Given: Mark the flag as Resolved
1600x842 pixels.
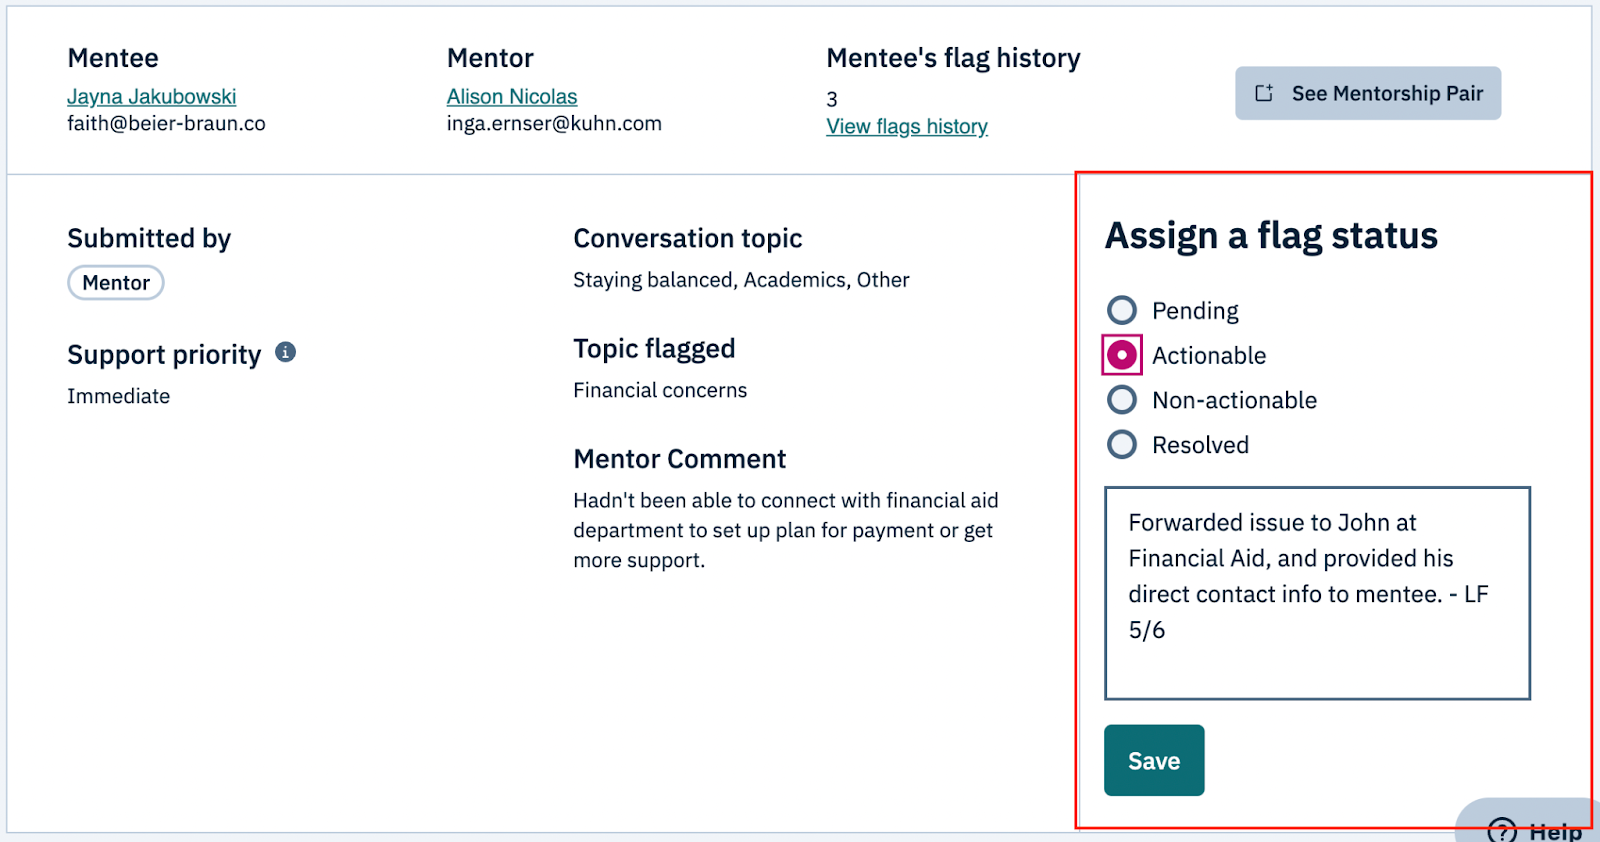Looking at the screenshot, I should (1122, 444).
